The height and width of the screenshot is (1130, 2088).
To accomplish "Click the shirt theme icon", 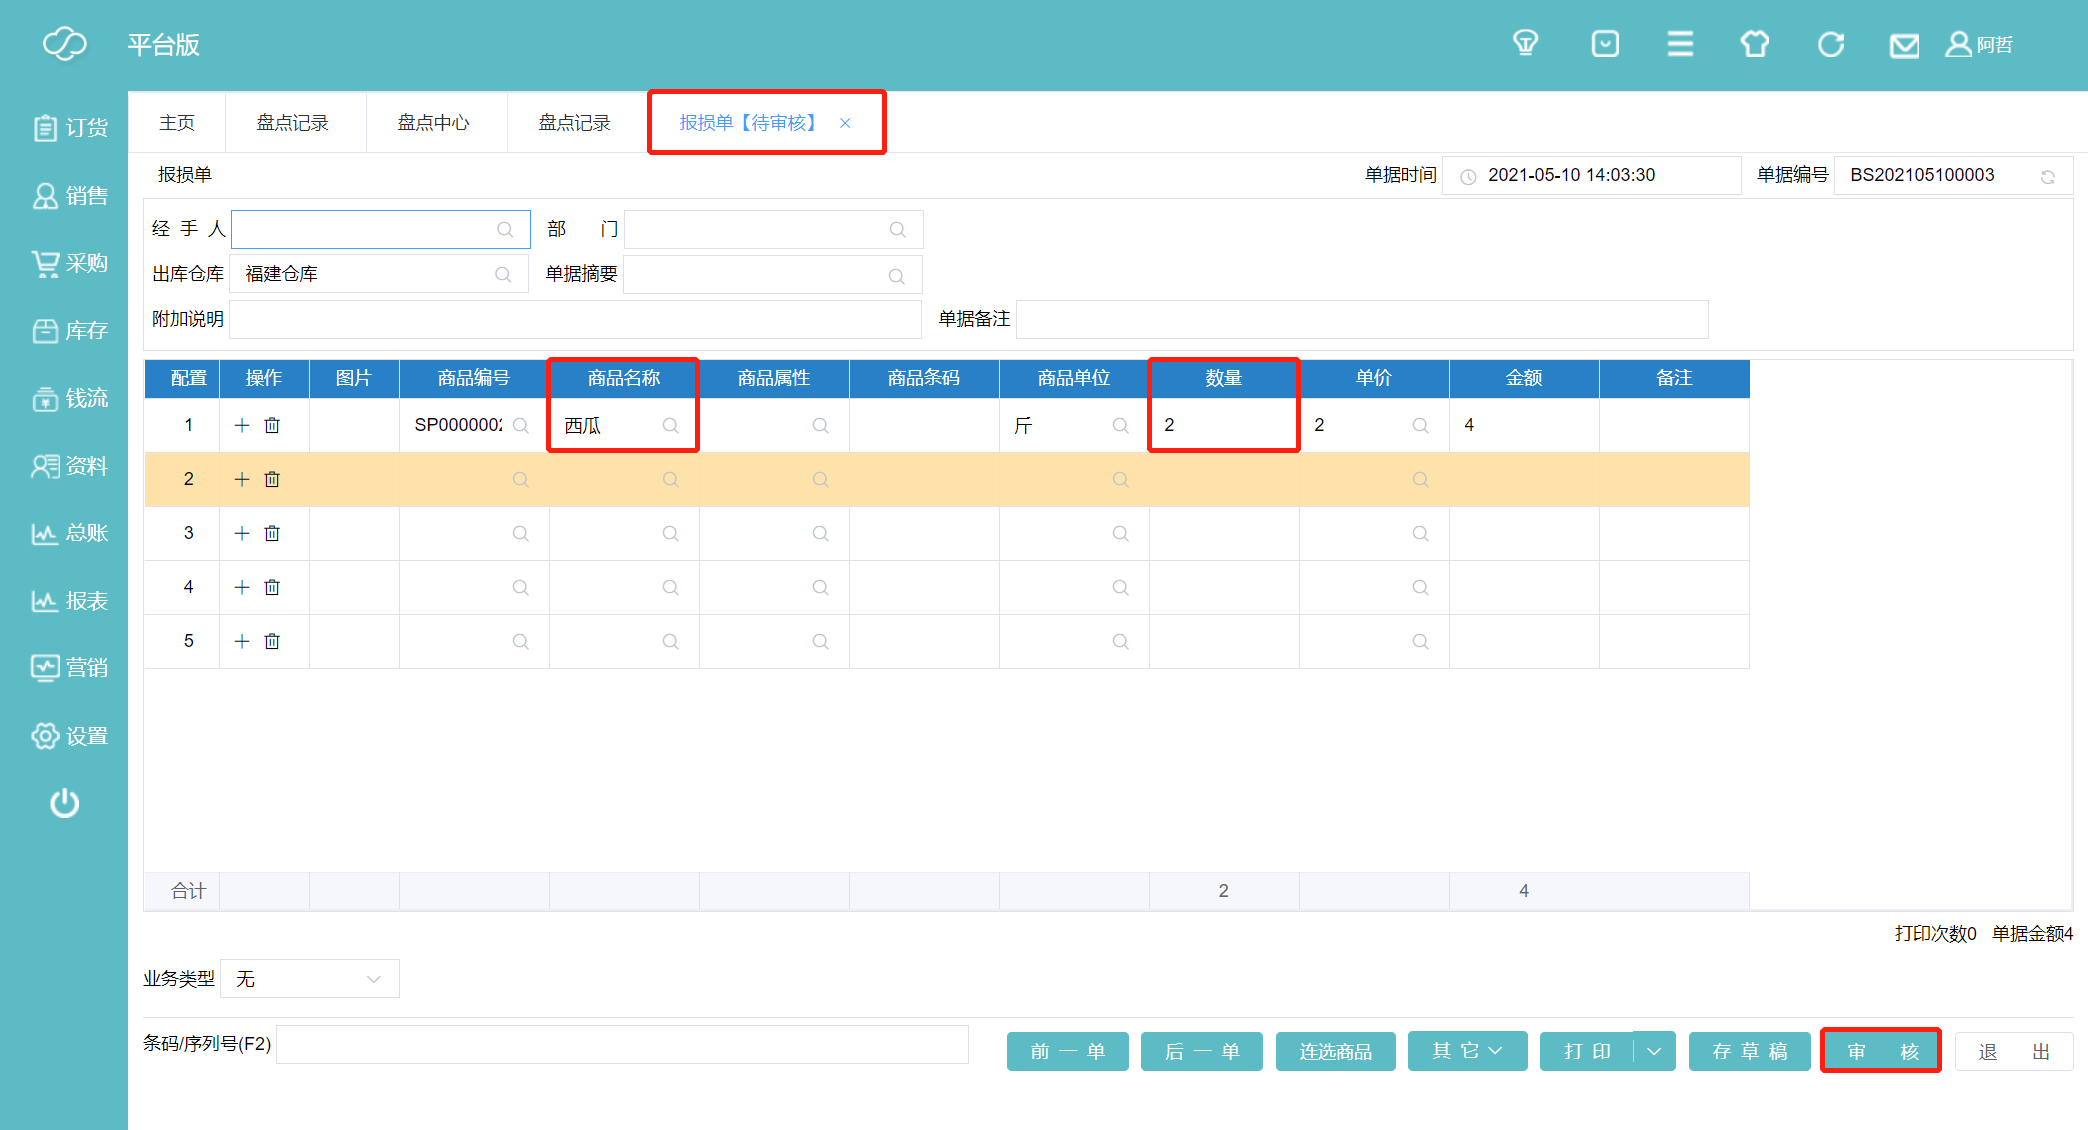I will 1755,44.
